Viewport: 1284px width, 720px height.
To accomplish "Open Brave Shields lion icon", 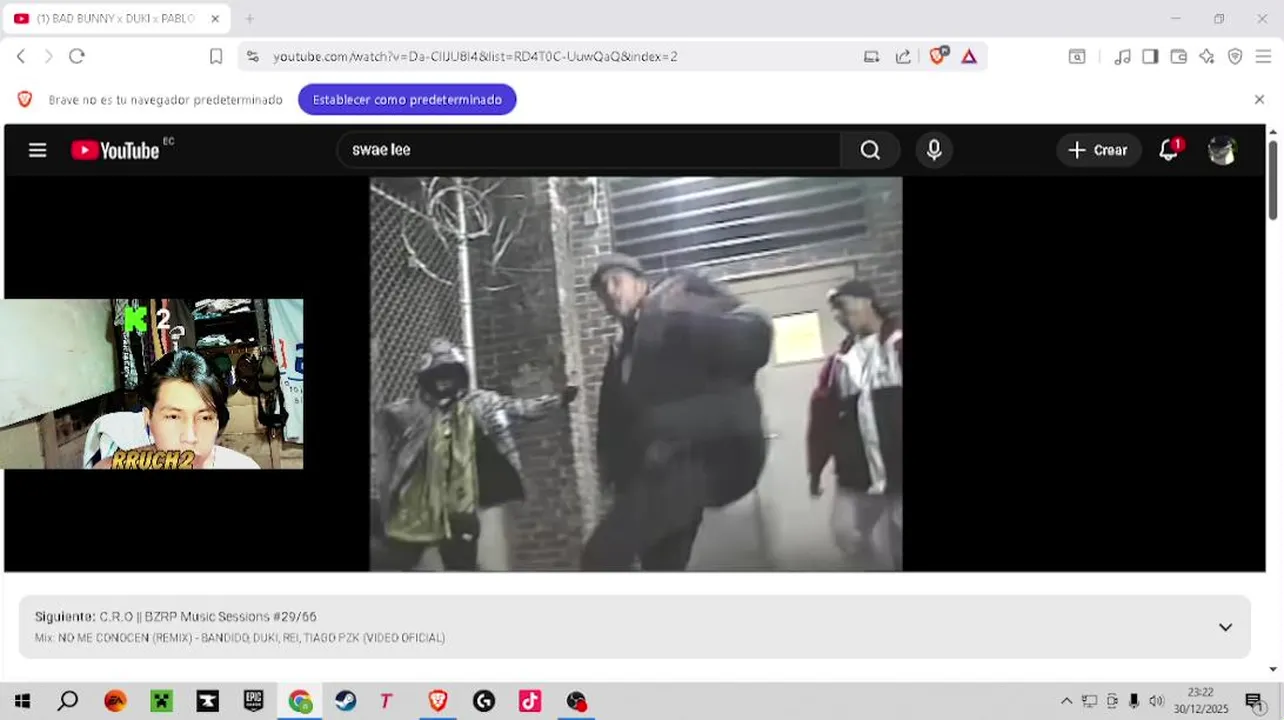I will 938,56.
